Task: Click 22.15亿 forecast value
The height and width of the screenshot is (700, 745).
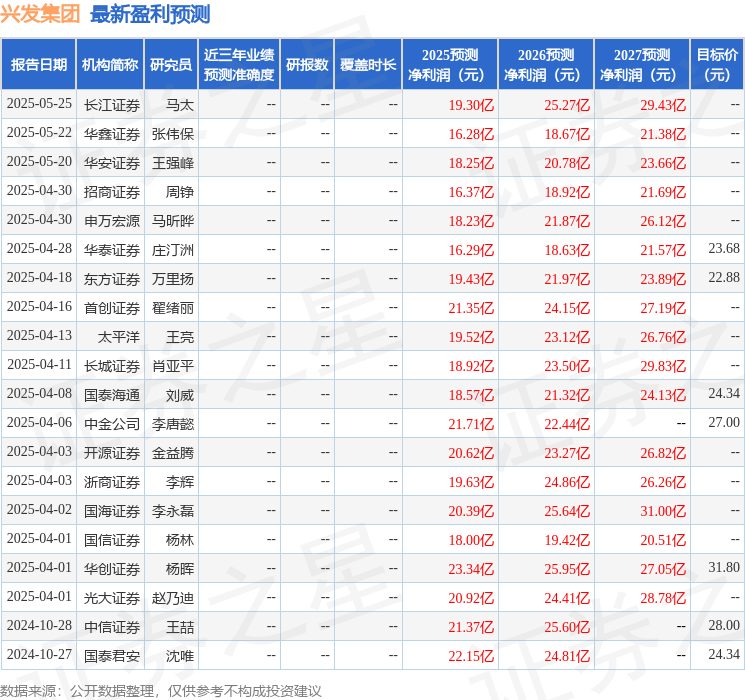Action: coord(471,656)
